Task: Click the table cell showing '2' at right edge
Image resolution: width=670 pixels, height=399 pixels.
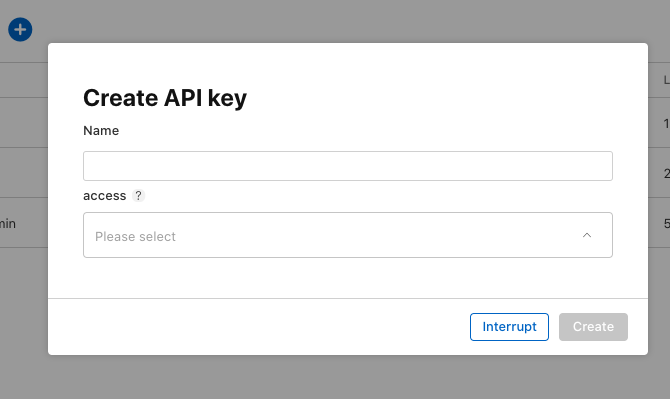Action: click(x=667, y=173)
